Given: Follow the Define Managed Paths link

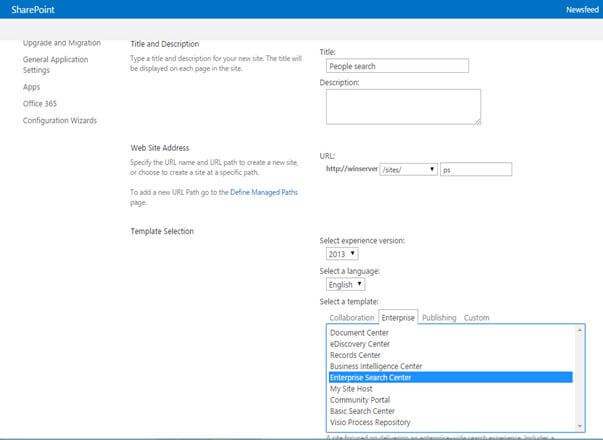Looking at the screenshot, I should [x=264, y=192].
